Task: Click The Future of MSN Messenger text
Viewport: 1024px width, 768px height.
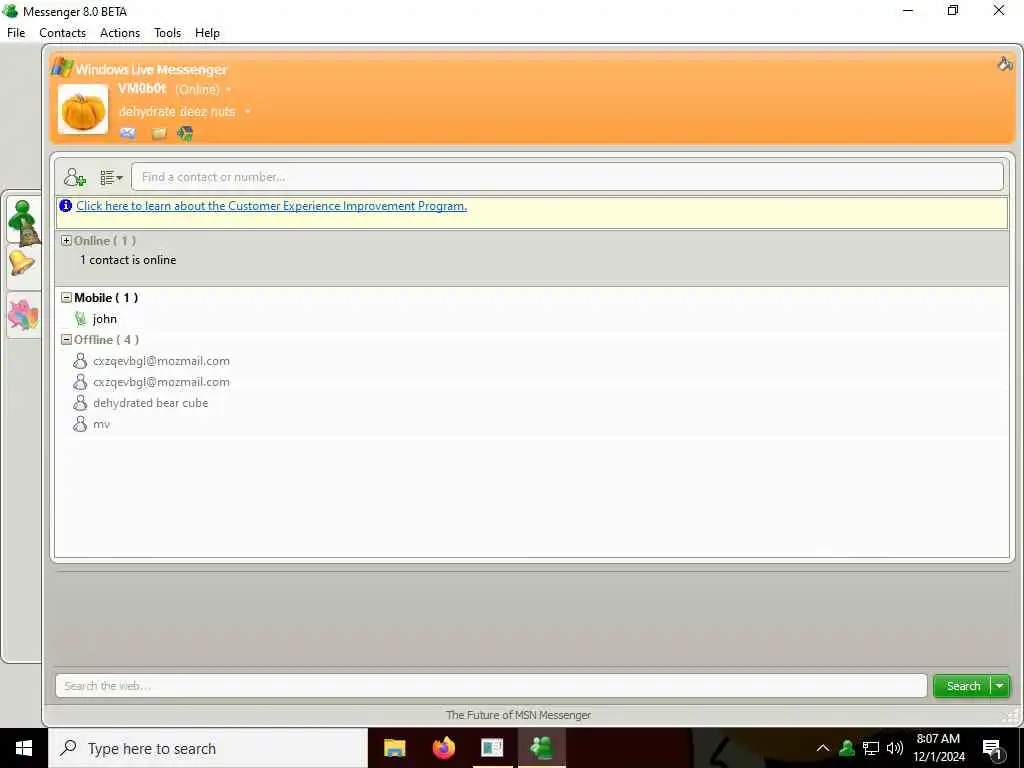Action: click(x=519, y=715)
